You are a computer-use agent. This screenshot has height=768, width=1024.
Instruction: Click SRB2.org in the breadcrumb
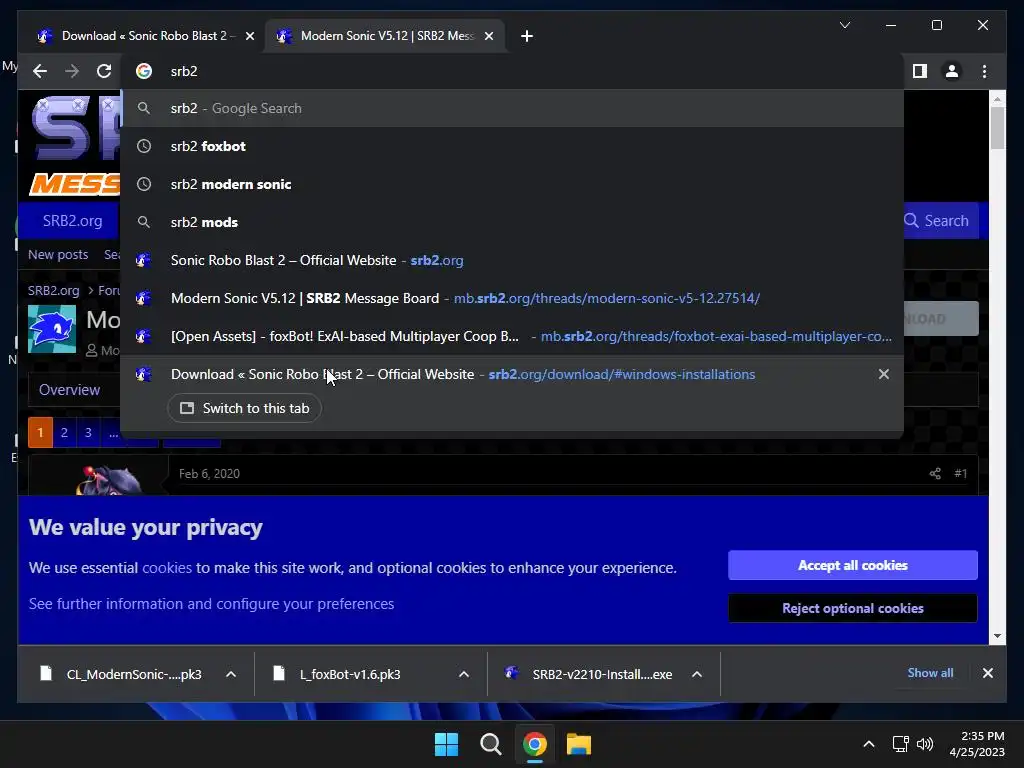pos(54,291)
